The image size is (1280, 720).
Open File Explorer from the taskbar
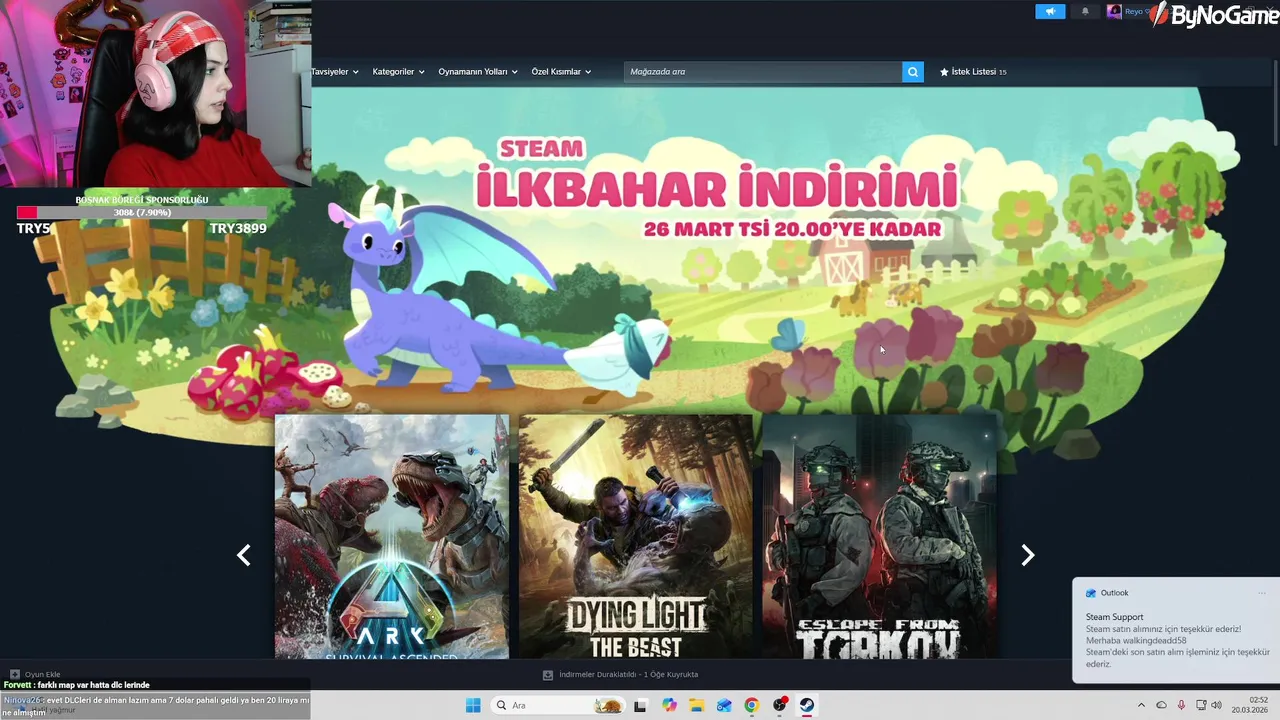point(697,705)
